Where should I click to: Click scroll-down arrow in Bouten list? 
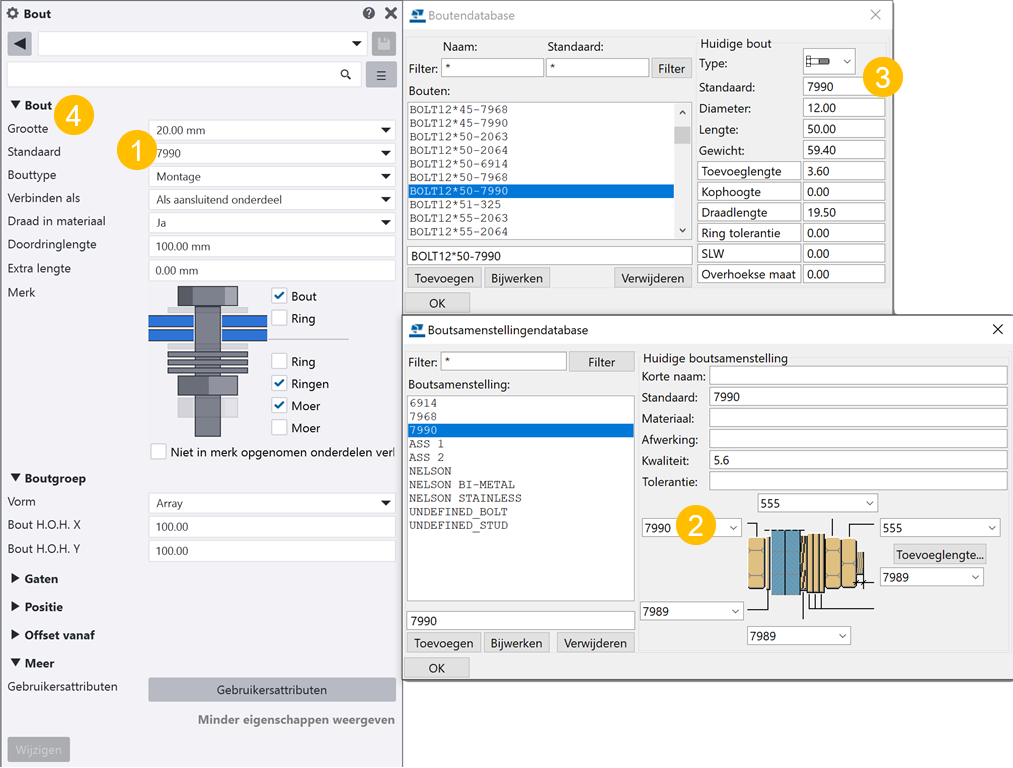pyautogui.click(x=682, y=231)
